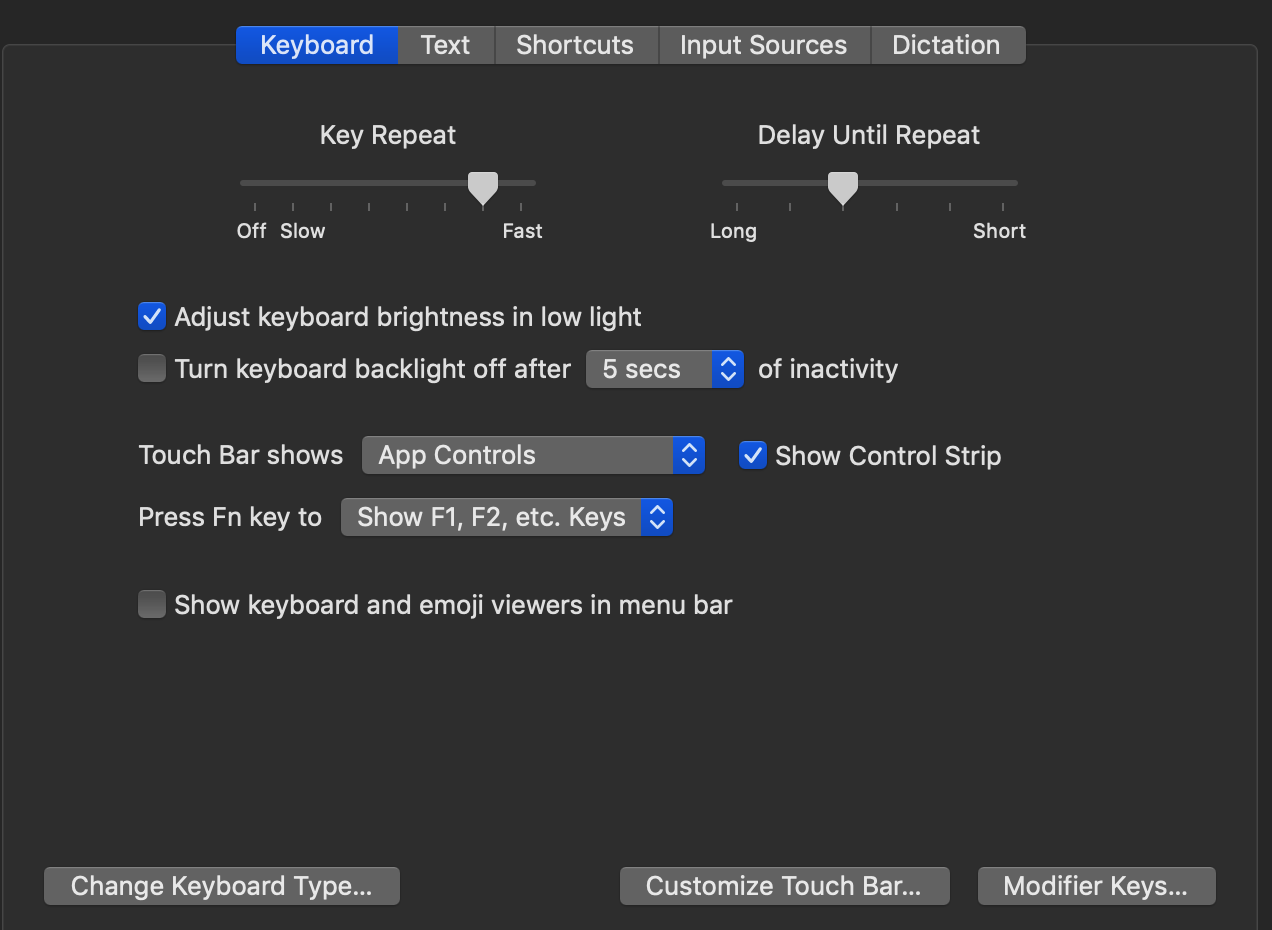This screenshot has height=930, width=1272.
Task: Click the Modifier Keys button
Action: (1096, 886)
